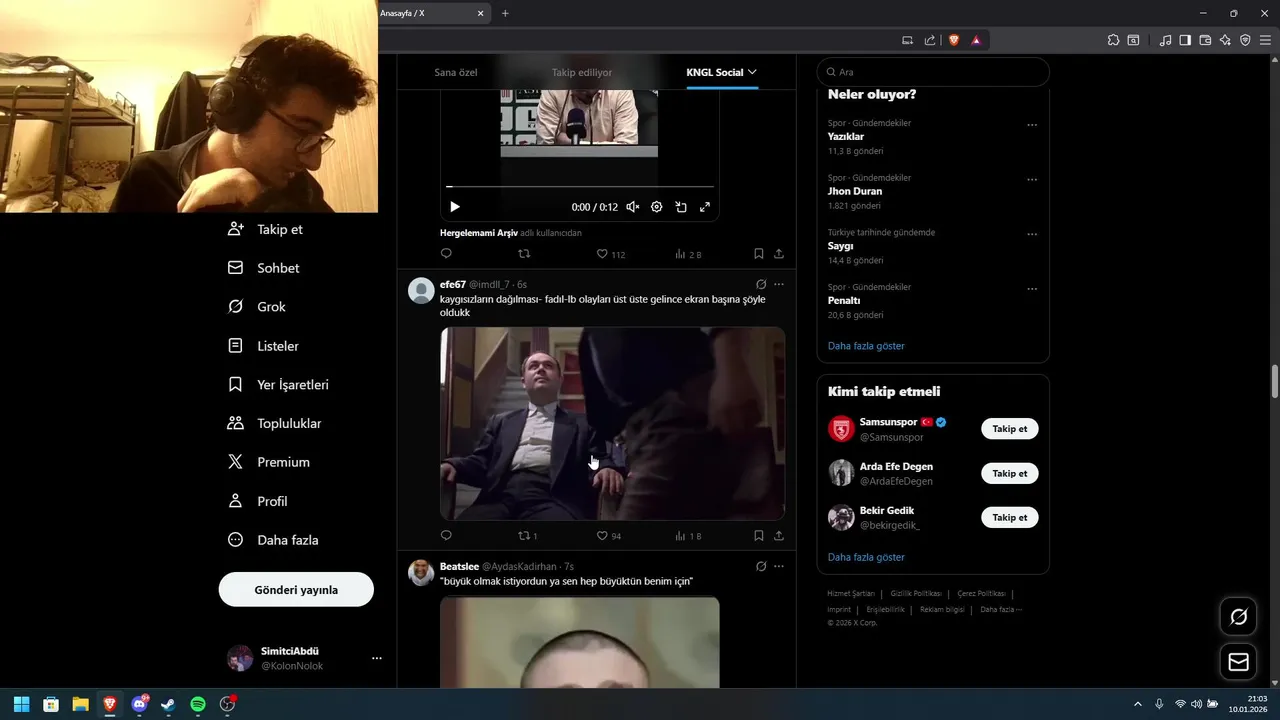Open the floating messages envelope button

coord(1238,662)
